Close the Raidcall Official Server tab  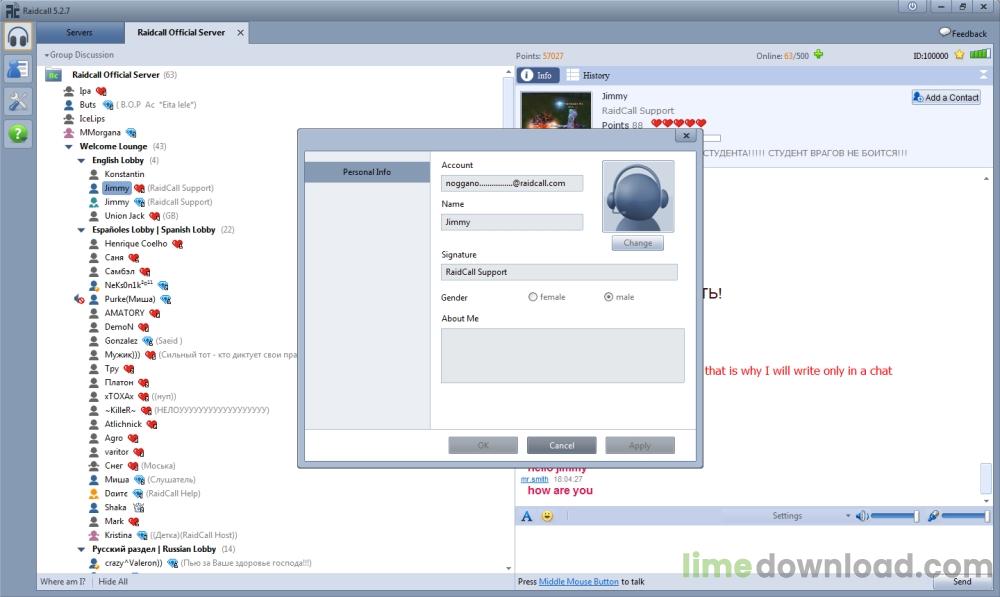[240, 33]
